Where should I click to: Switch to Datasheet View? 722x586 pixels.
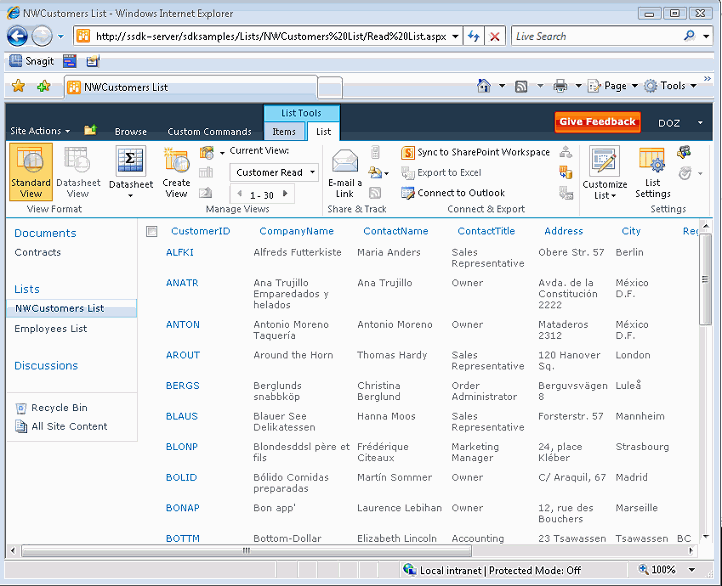(78, 172)
